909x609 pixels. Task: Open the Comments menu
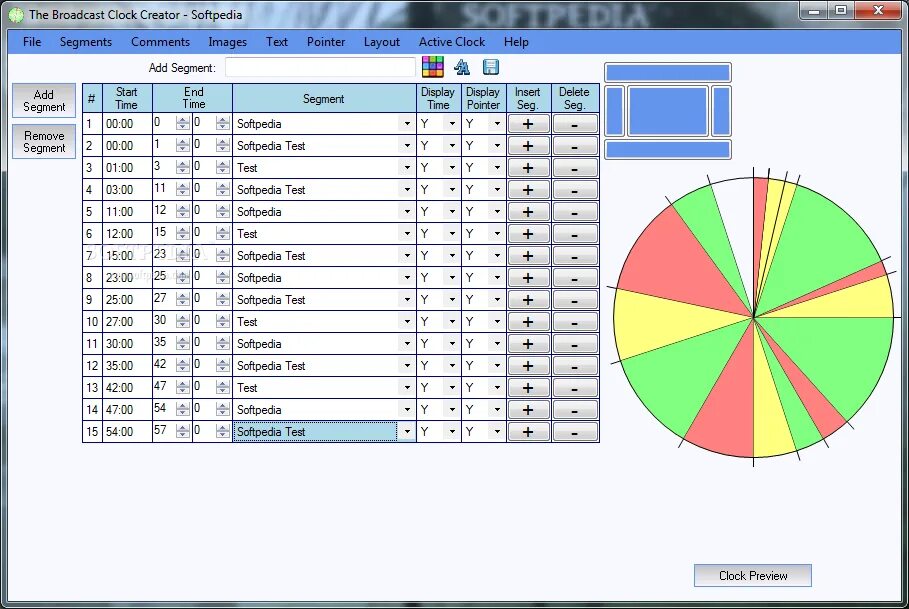[161, 42]
